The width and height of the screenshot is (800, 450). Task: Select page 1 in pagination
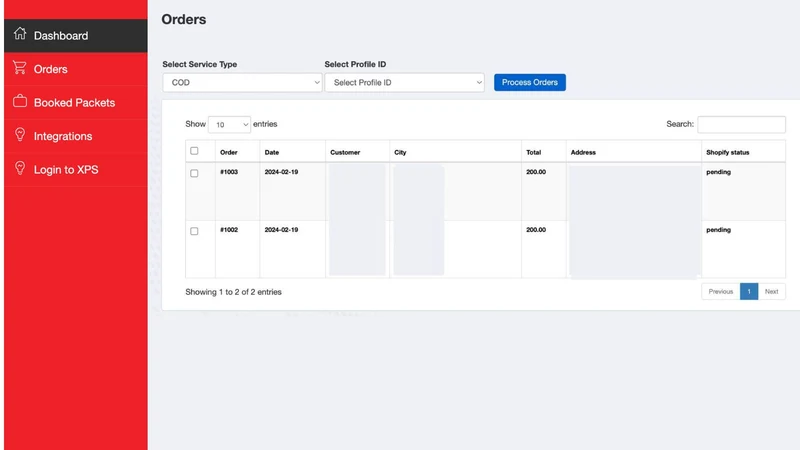point(749,291)
